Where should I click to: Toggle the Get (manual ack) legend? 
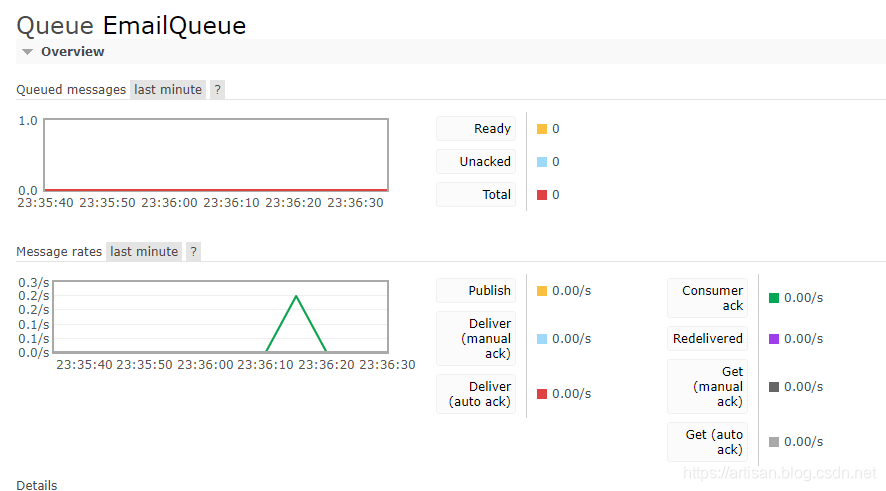click(707, 386)
